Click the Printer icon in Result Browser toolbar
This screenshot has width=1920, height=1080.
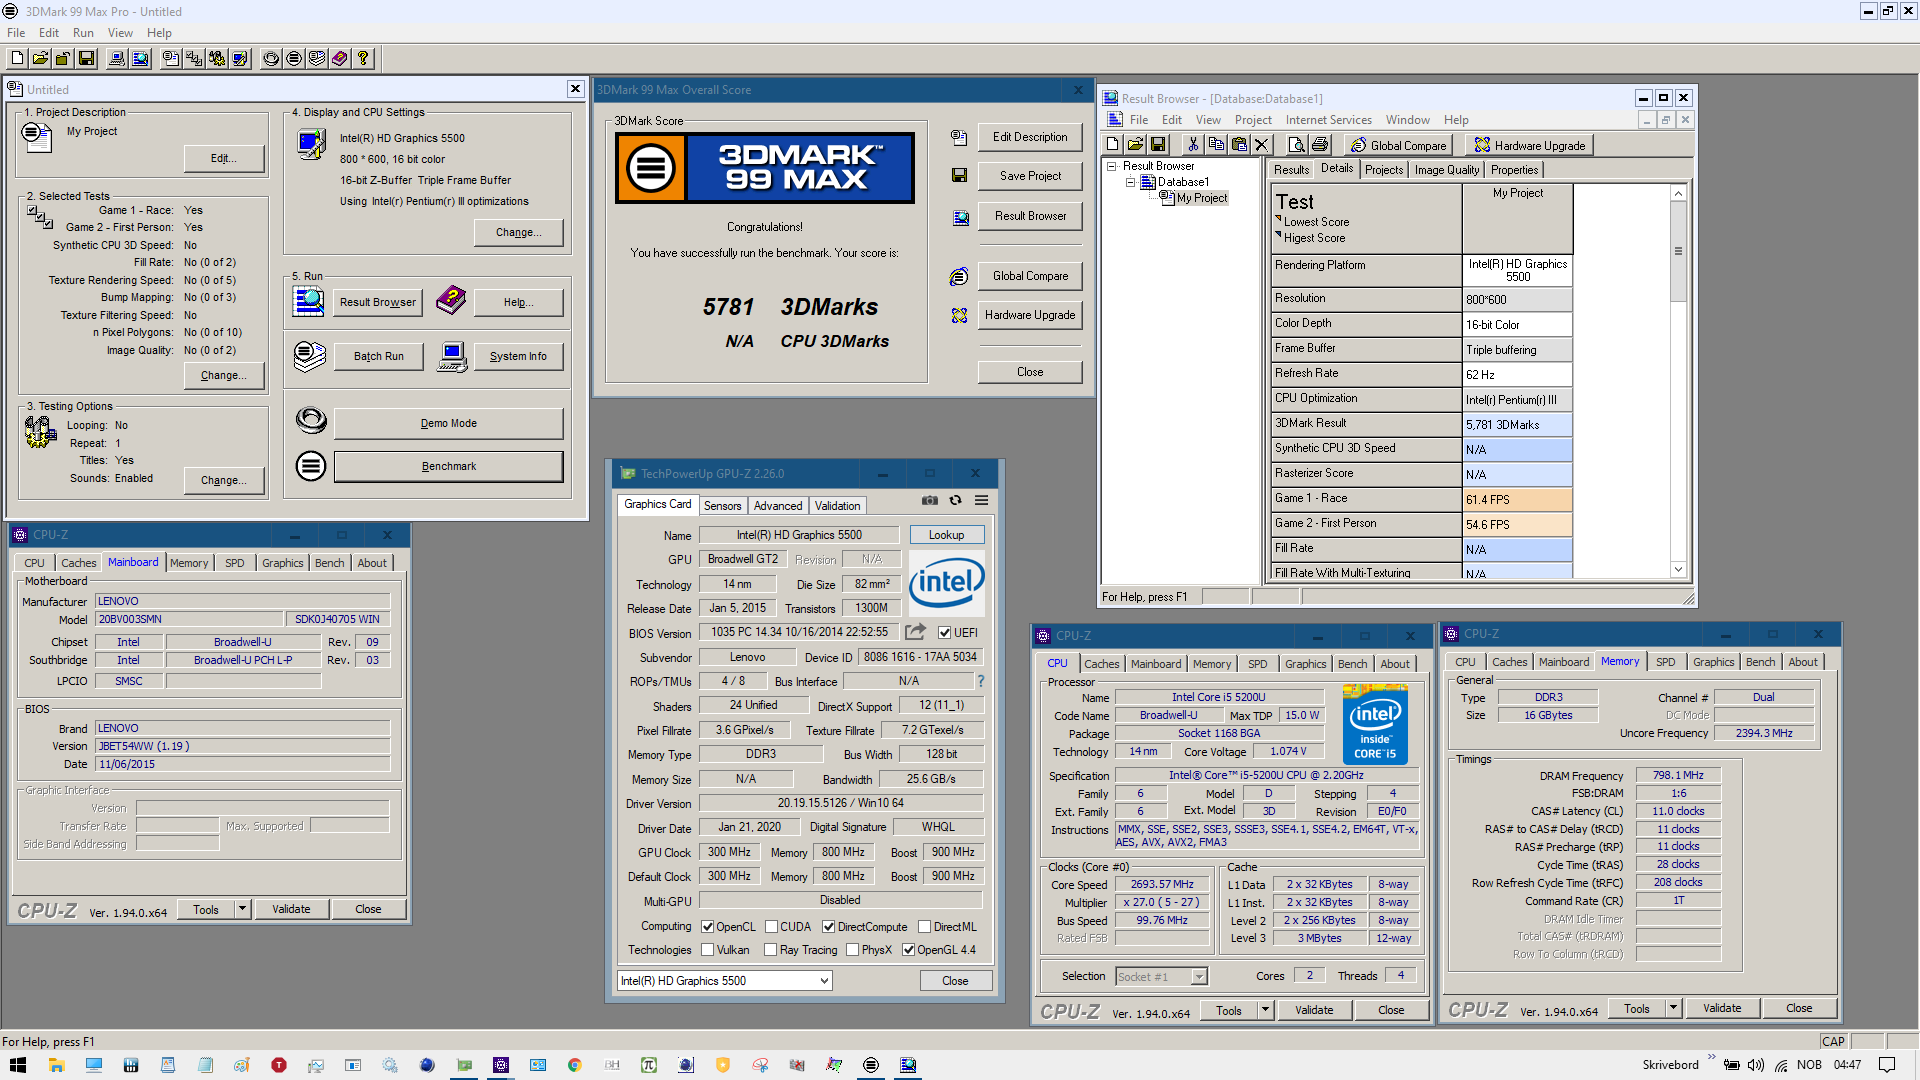pos(1319,145)
